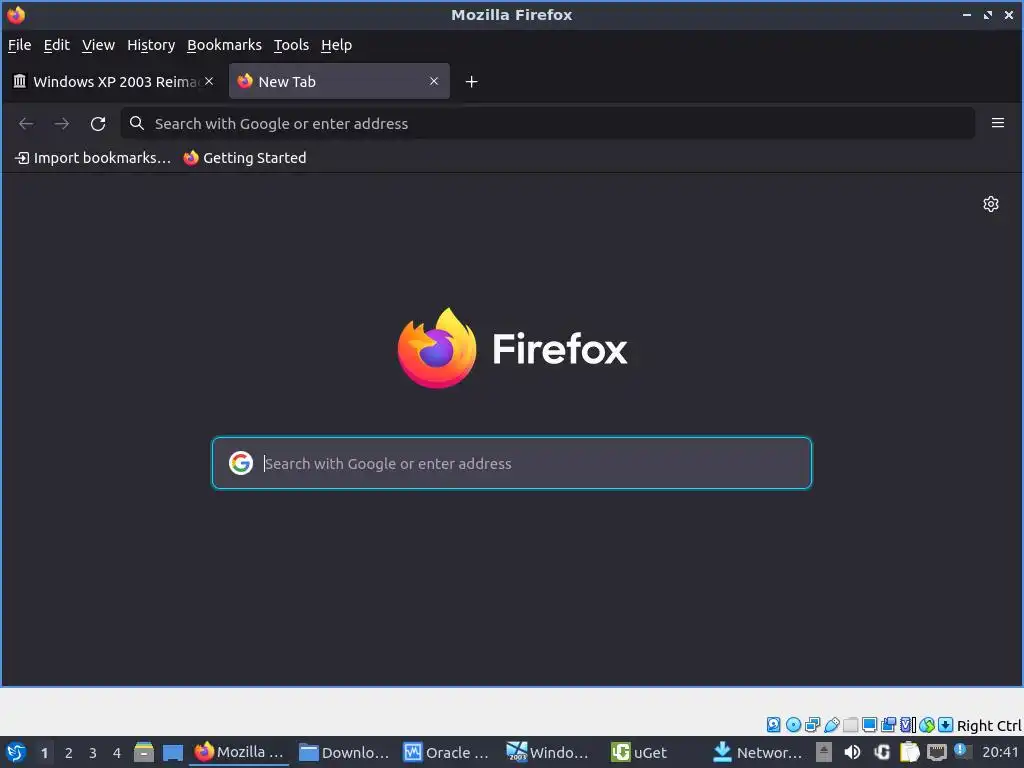Activate Mozilla Firefox taskbar entry
This screenshot has width=1024, height=768.
click(x=239, y=752)
